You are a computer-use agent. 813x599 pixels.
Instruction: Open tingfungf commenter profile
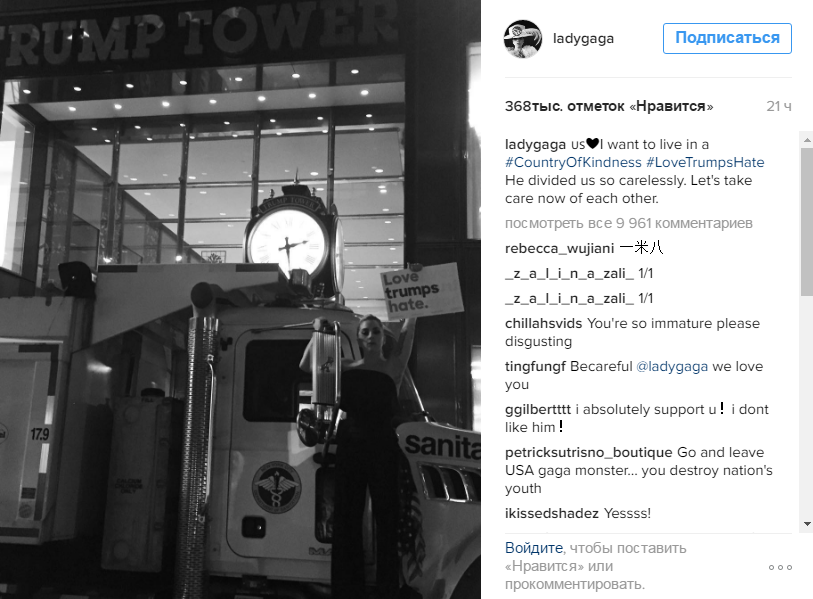tap(536, 367)
